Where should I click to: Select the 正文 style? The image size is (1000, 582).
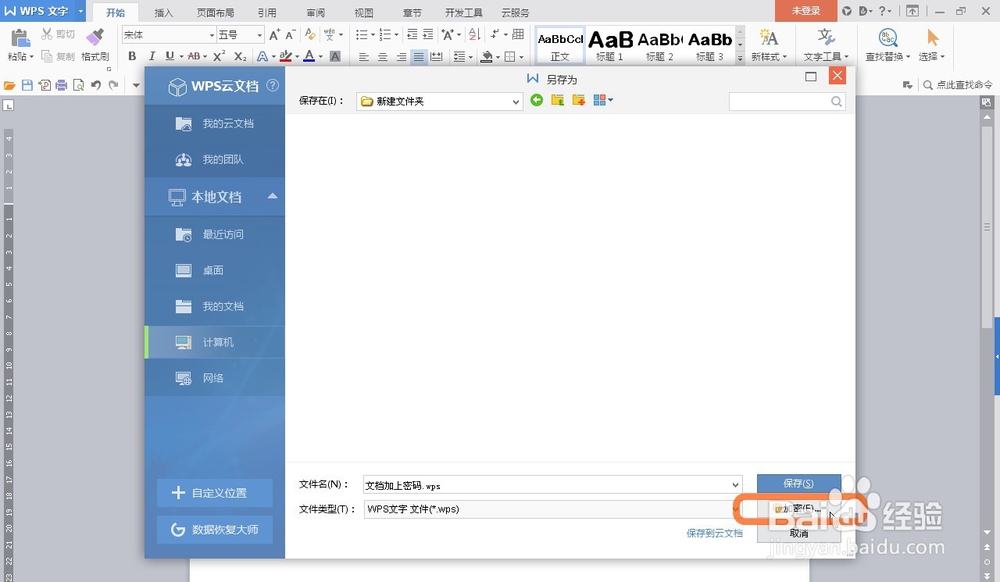click(x=560, y=46)
